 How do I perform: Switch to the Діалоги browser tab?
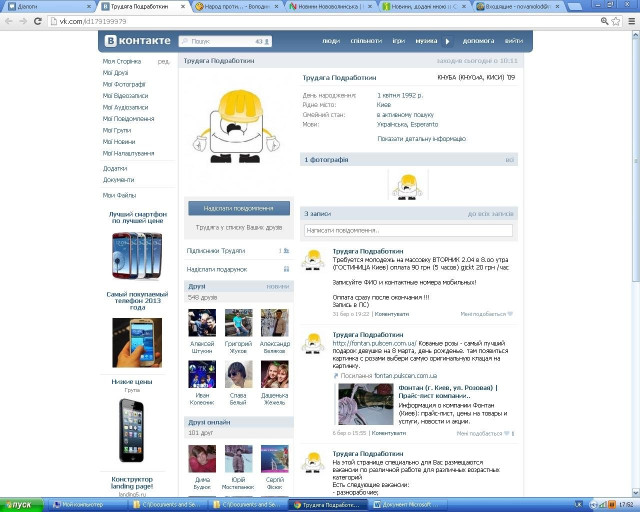[x=48, y=6]
